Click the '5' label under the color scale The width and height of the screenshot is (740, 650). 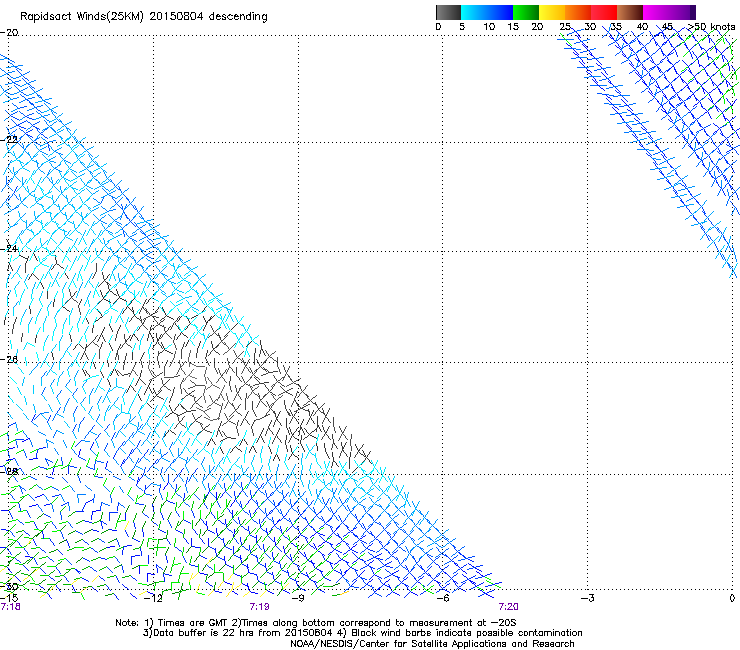(x=462, y=27)
